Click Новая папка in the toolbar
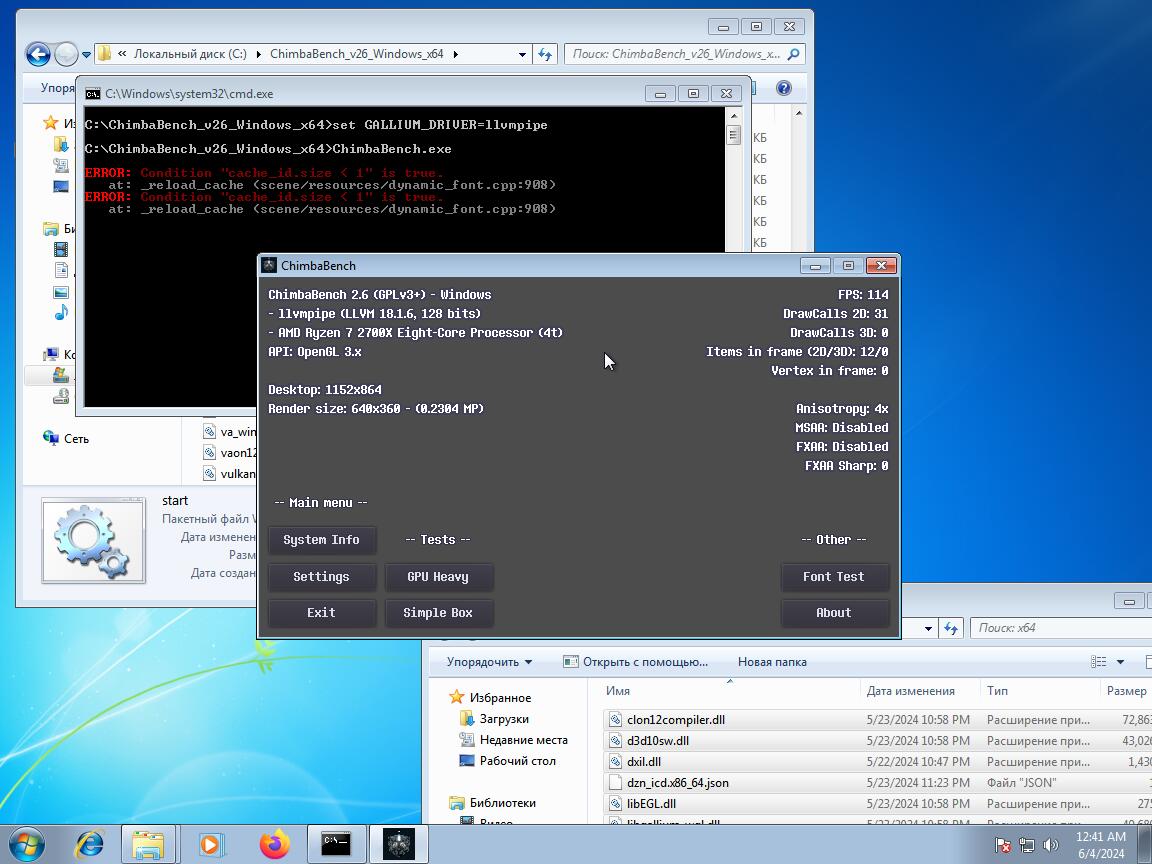 771,662
